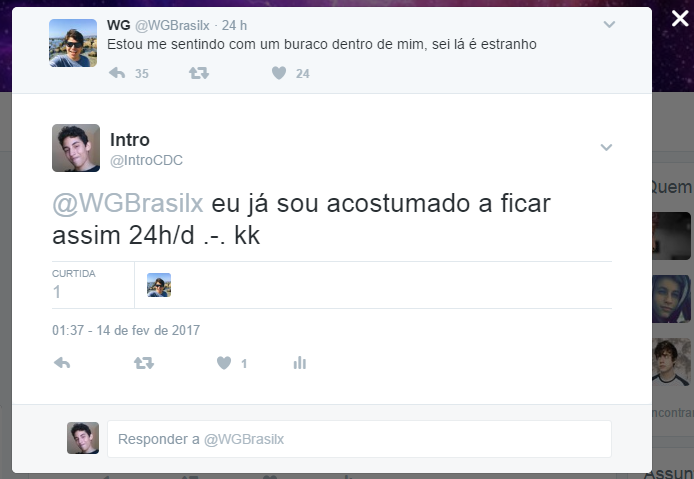Open @IntroCDC handle link
The width and height of the screenshot is (694, 479).
pyautogui.click(x=146, y=160)
